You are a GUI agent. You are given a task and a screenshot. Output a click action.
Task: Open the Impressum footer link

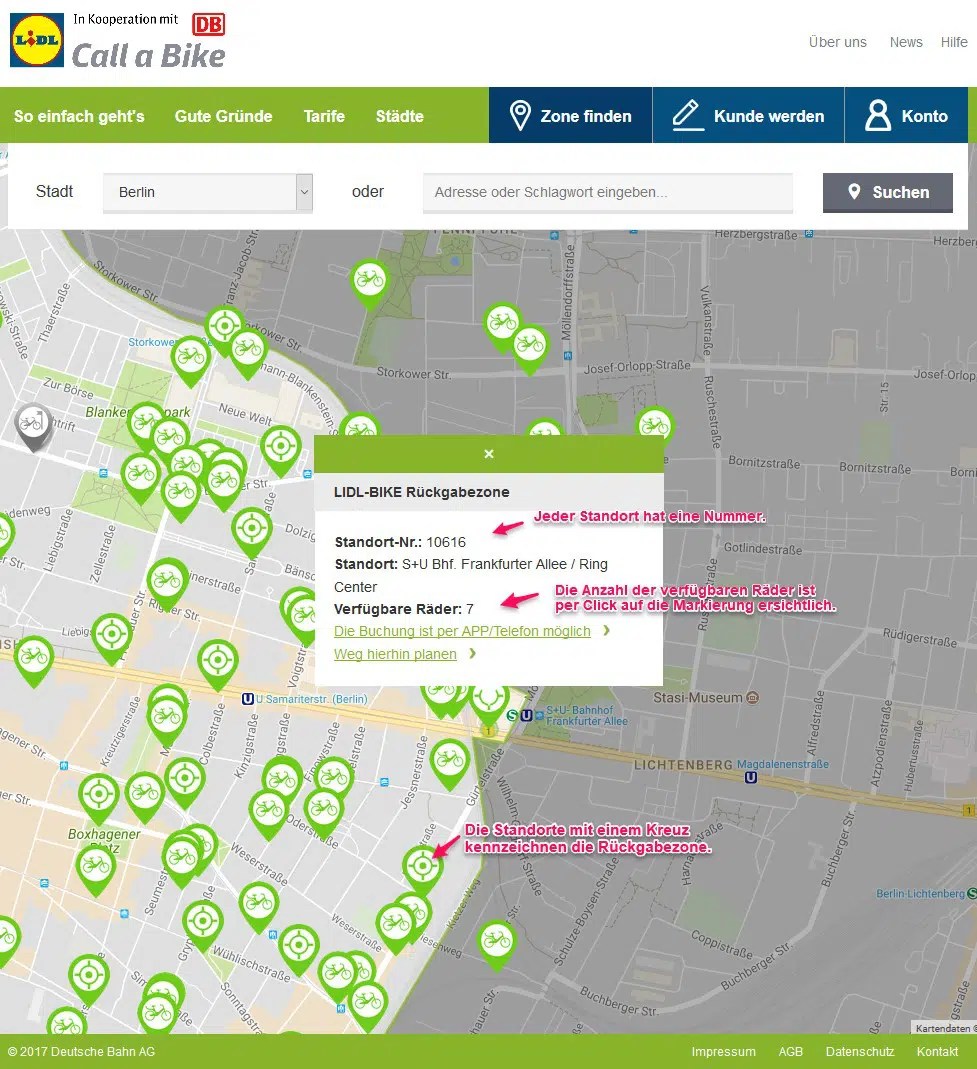pos(723,1051)
